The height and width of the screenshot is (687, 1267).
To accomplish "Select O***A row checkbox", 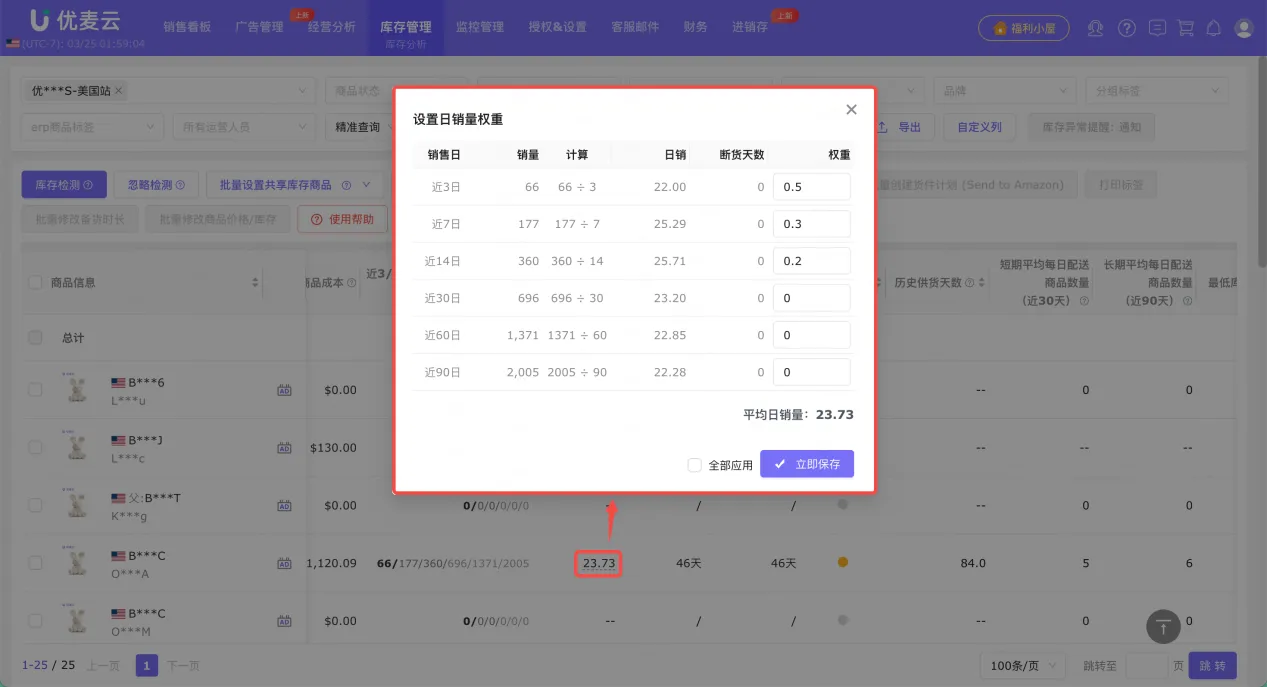I will click(x=36, y=563).
